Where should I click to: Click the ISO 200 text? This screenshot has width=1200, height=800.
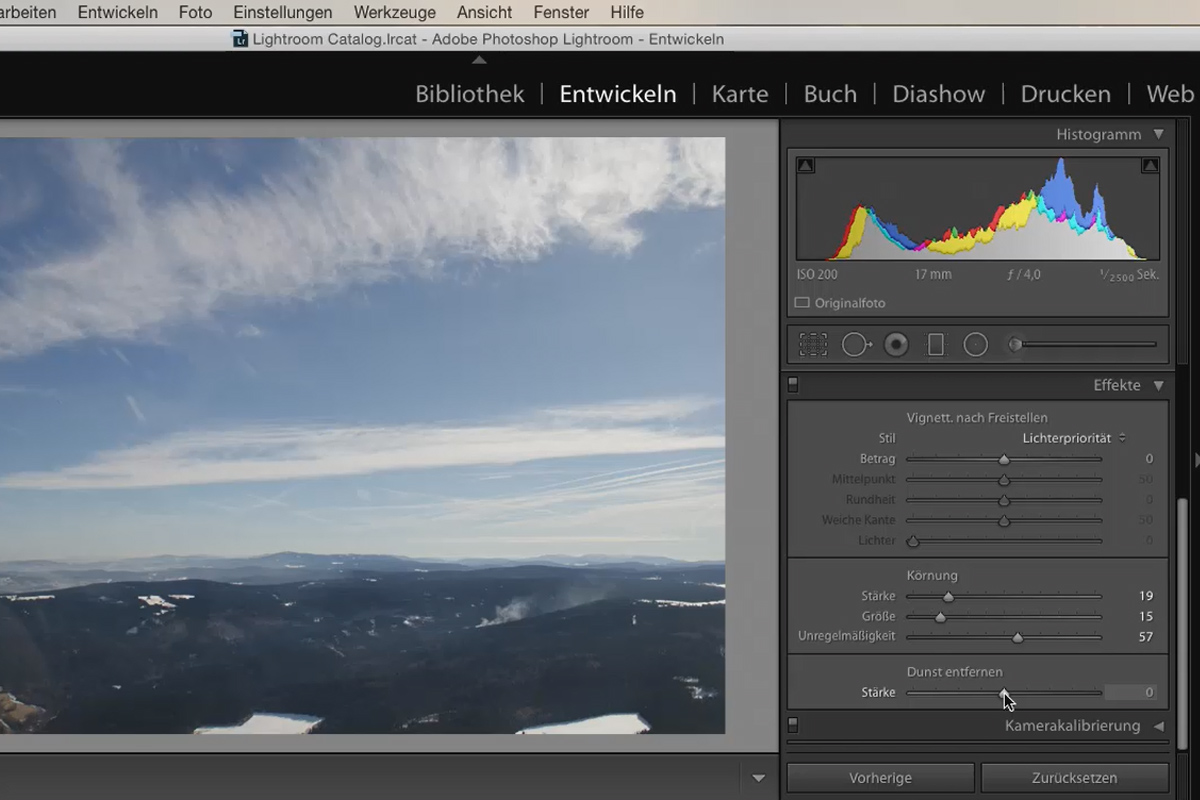pyautogui.click(x=817, y=274)
